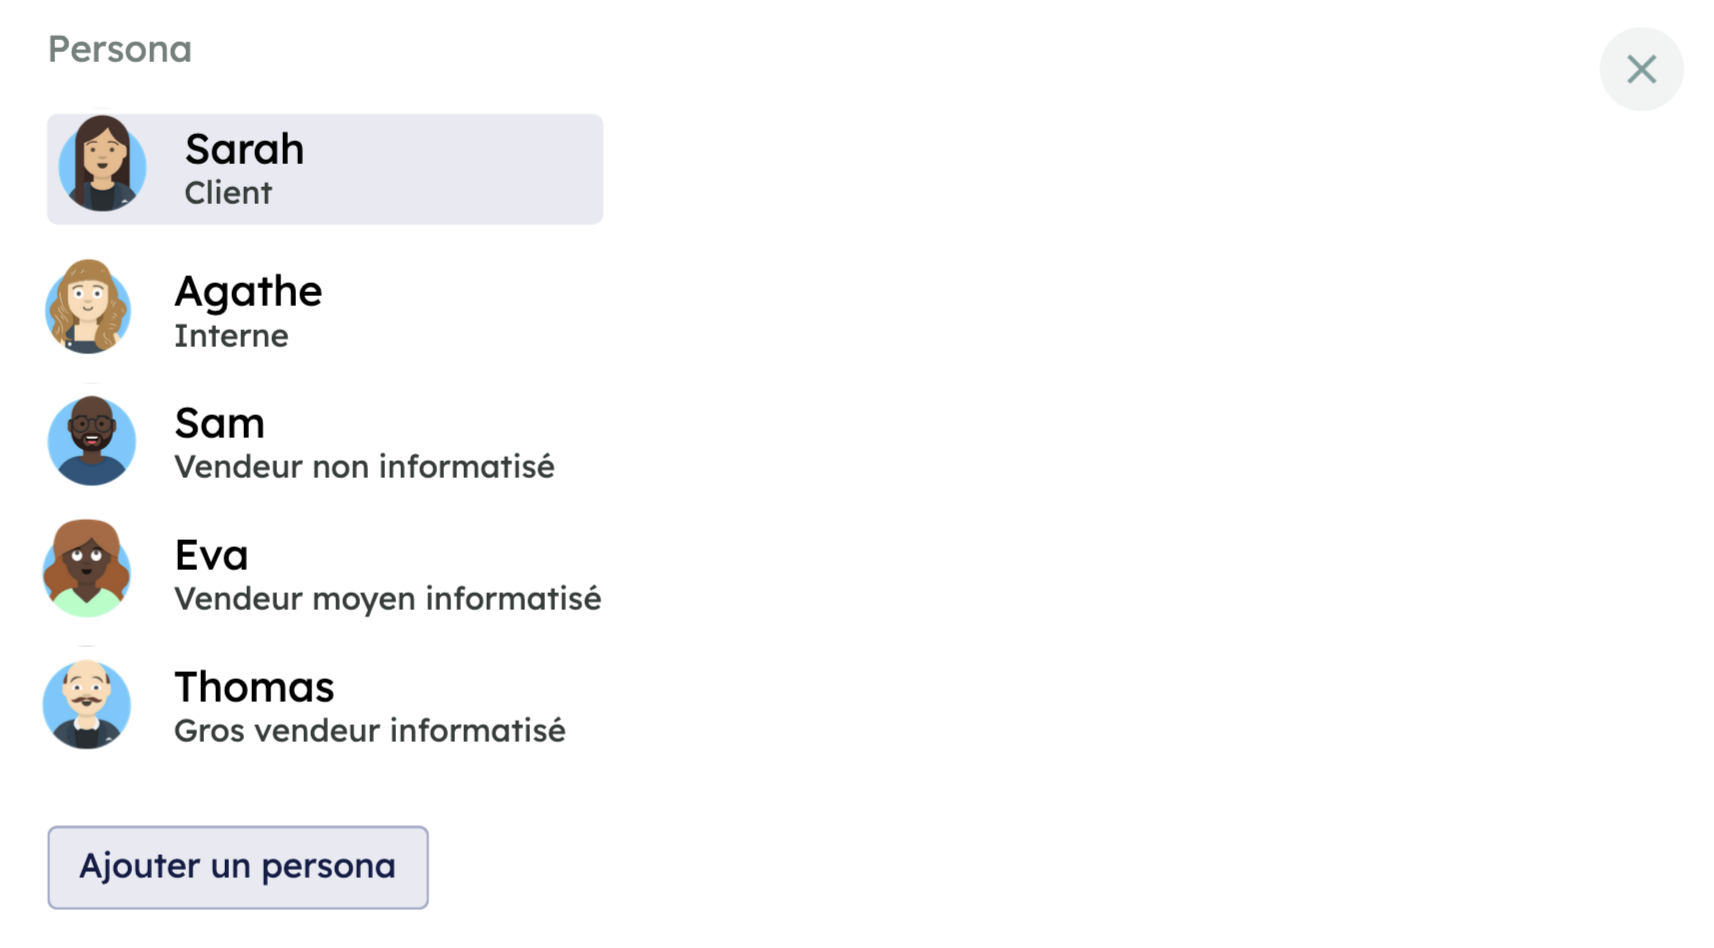This screenshot has width=1714, height=948.
Task: Click 'Gros vendeur informatisé' role text
Action: coord(369,731)
